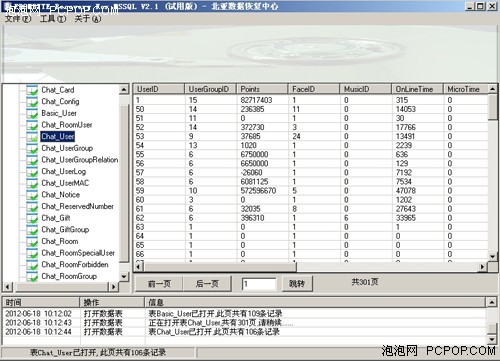Select Chat_Gift table in tree
This screenshot has width=500, height=361.
coord(56,218)
